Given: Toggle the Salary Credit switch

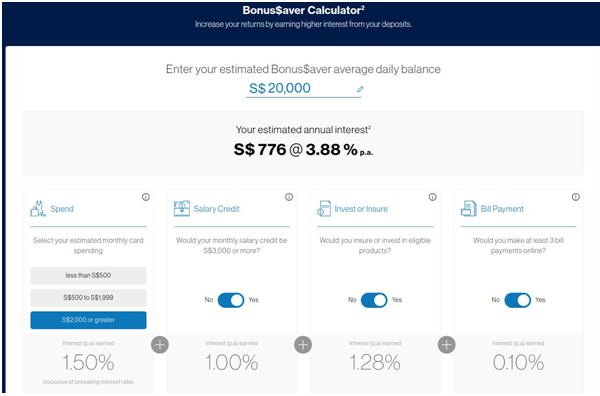Looking at the screenshot, I should (231, 300).
